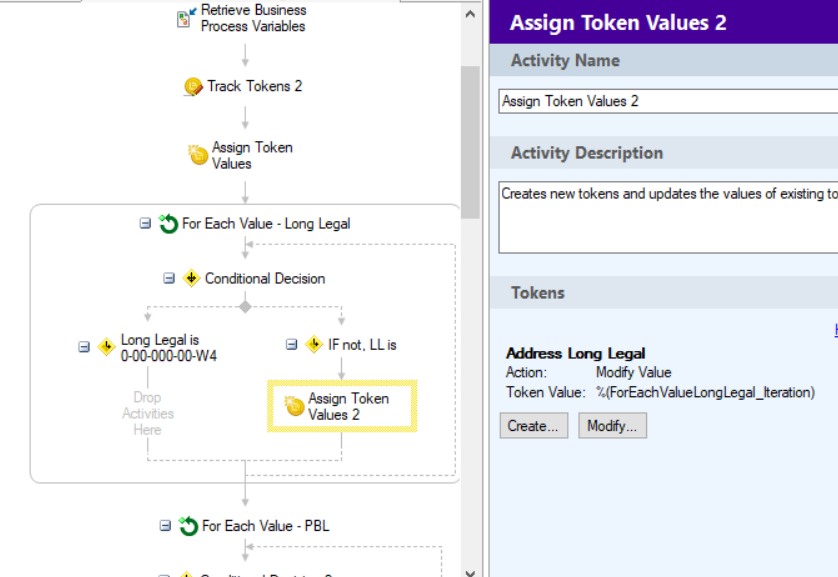Collapse the For Each Value - Long Legal loop
The image size is (838, 577).
[145, 223]
